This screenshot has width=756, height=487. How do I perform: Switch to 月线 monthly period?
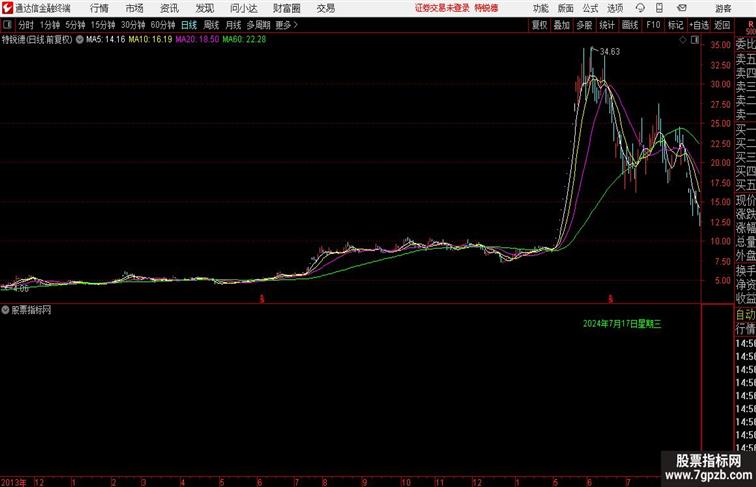tap(233, 25)
